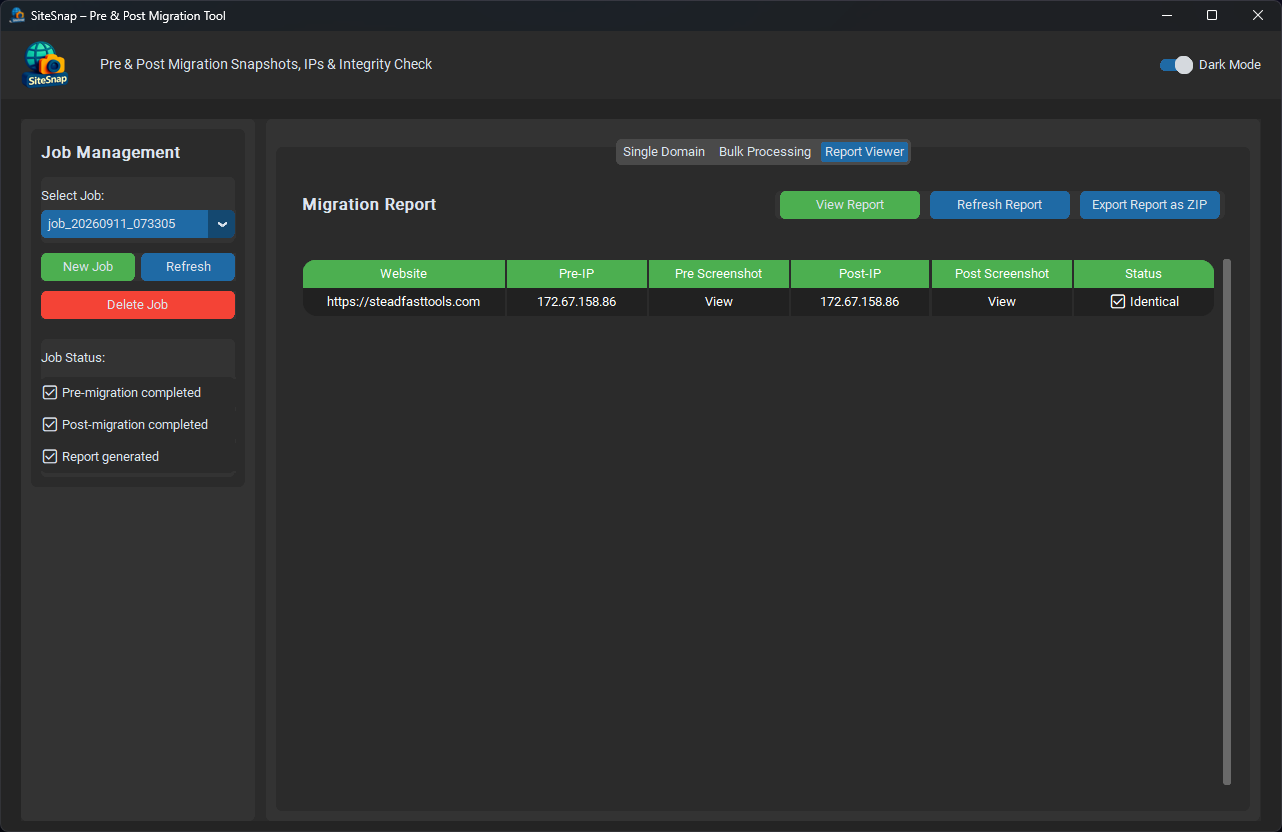This screenshot has height=832, width=1282.
Task: Click the report table vertical scrollbar
Action: coord(1227,522)
